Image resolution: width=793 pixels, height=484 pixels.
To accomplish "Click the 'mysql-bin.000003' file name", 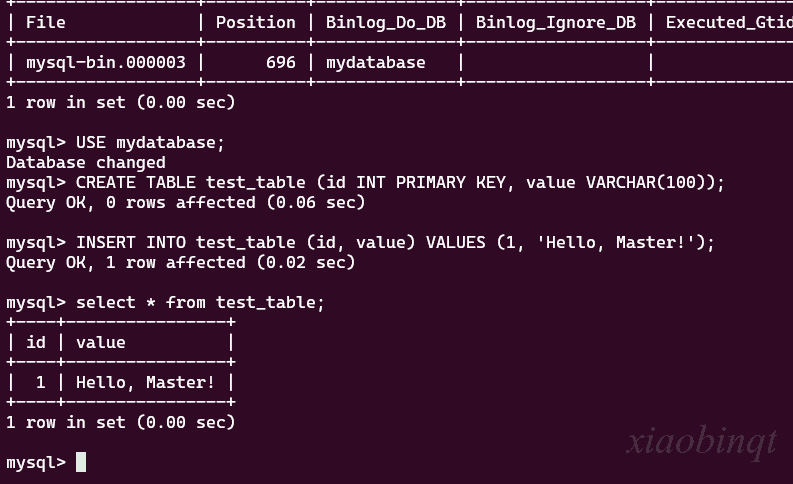I will 106,63.
